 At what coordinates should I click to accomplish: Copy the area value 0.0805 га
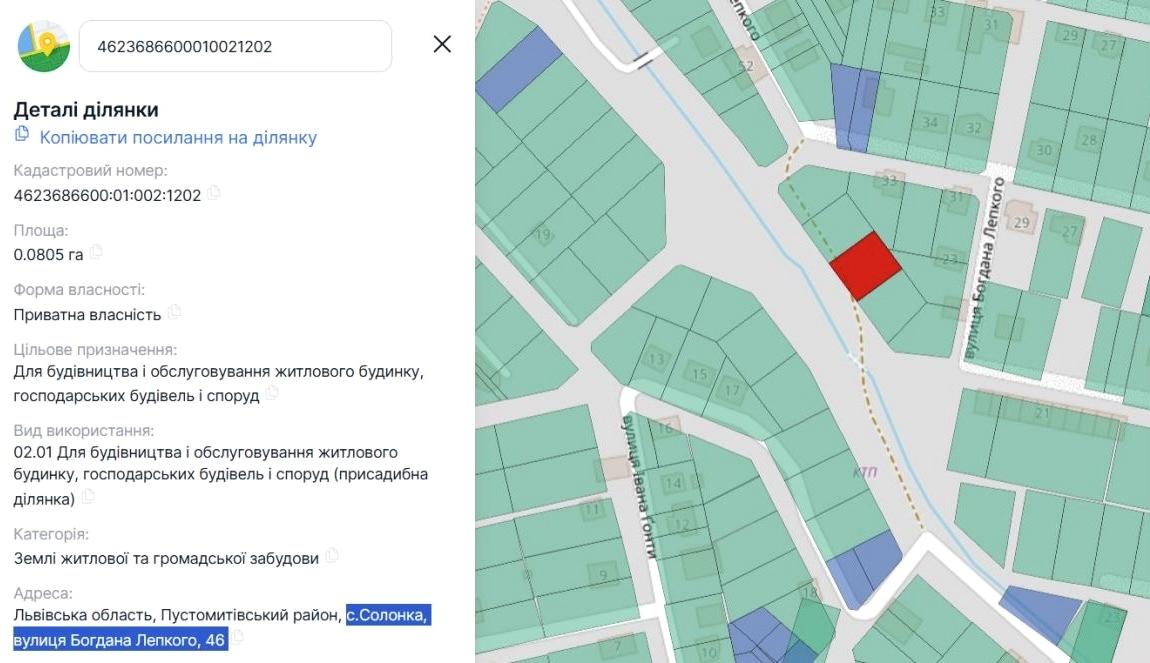tap(97, 253)
